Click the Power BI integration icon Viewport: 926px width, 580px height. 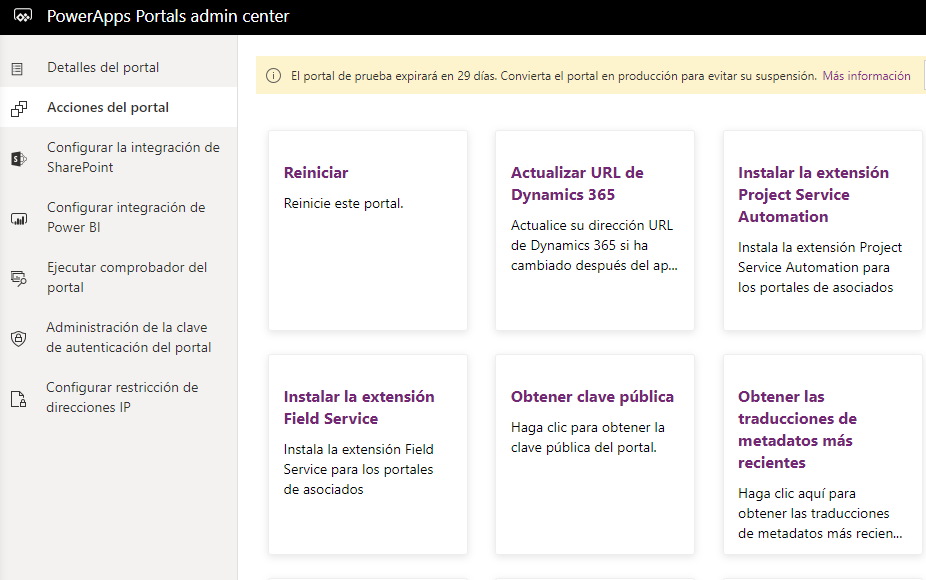pos(19,219)
